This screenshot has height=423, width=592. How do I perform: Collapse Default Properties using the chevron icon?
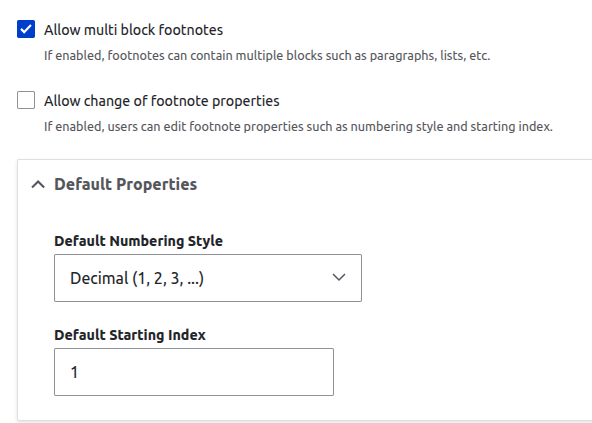click(x=38, y=185)
